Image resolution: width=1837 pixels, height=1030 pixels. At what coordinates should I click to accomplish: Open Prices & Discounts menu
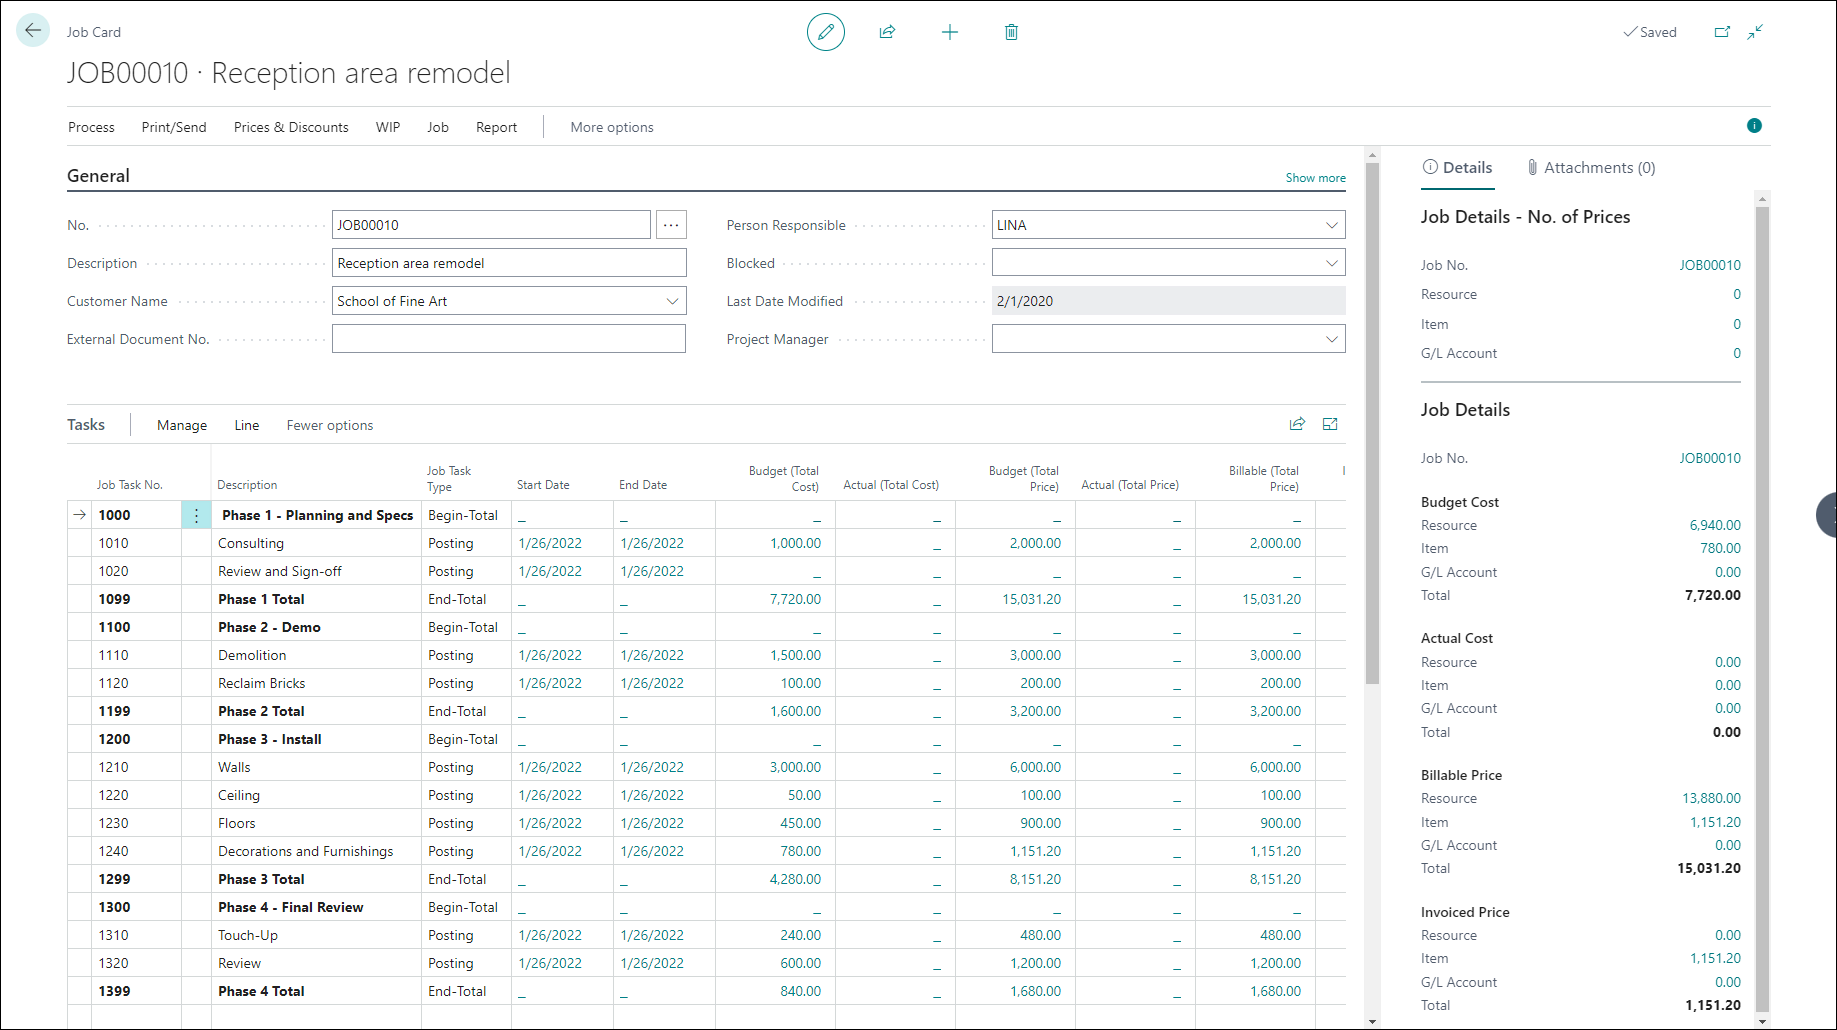[x=291, y=127]
